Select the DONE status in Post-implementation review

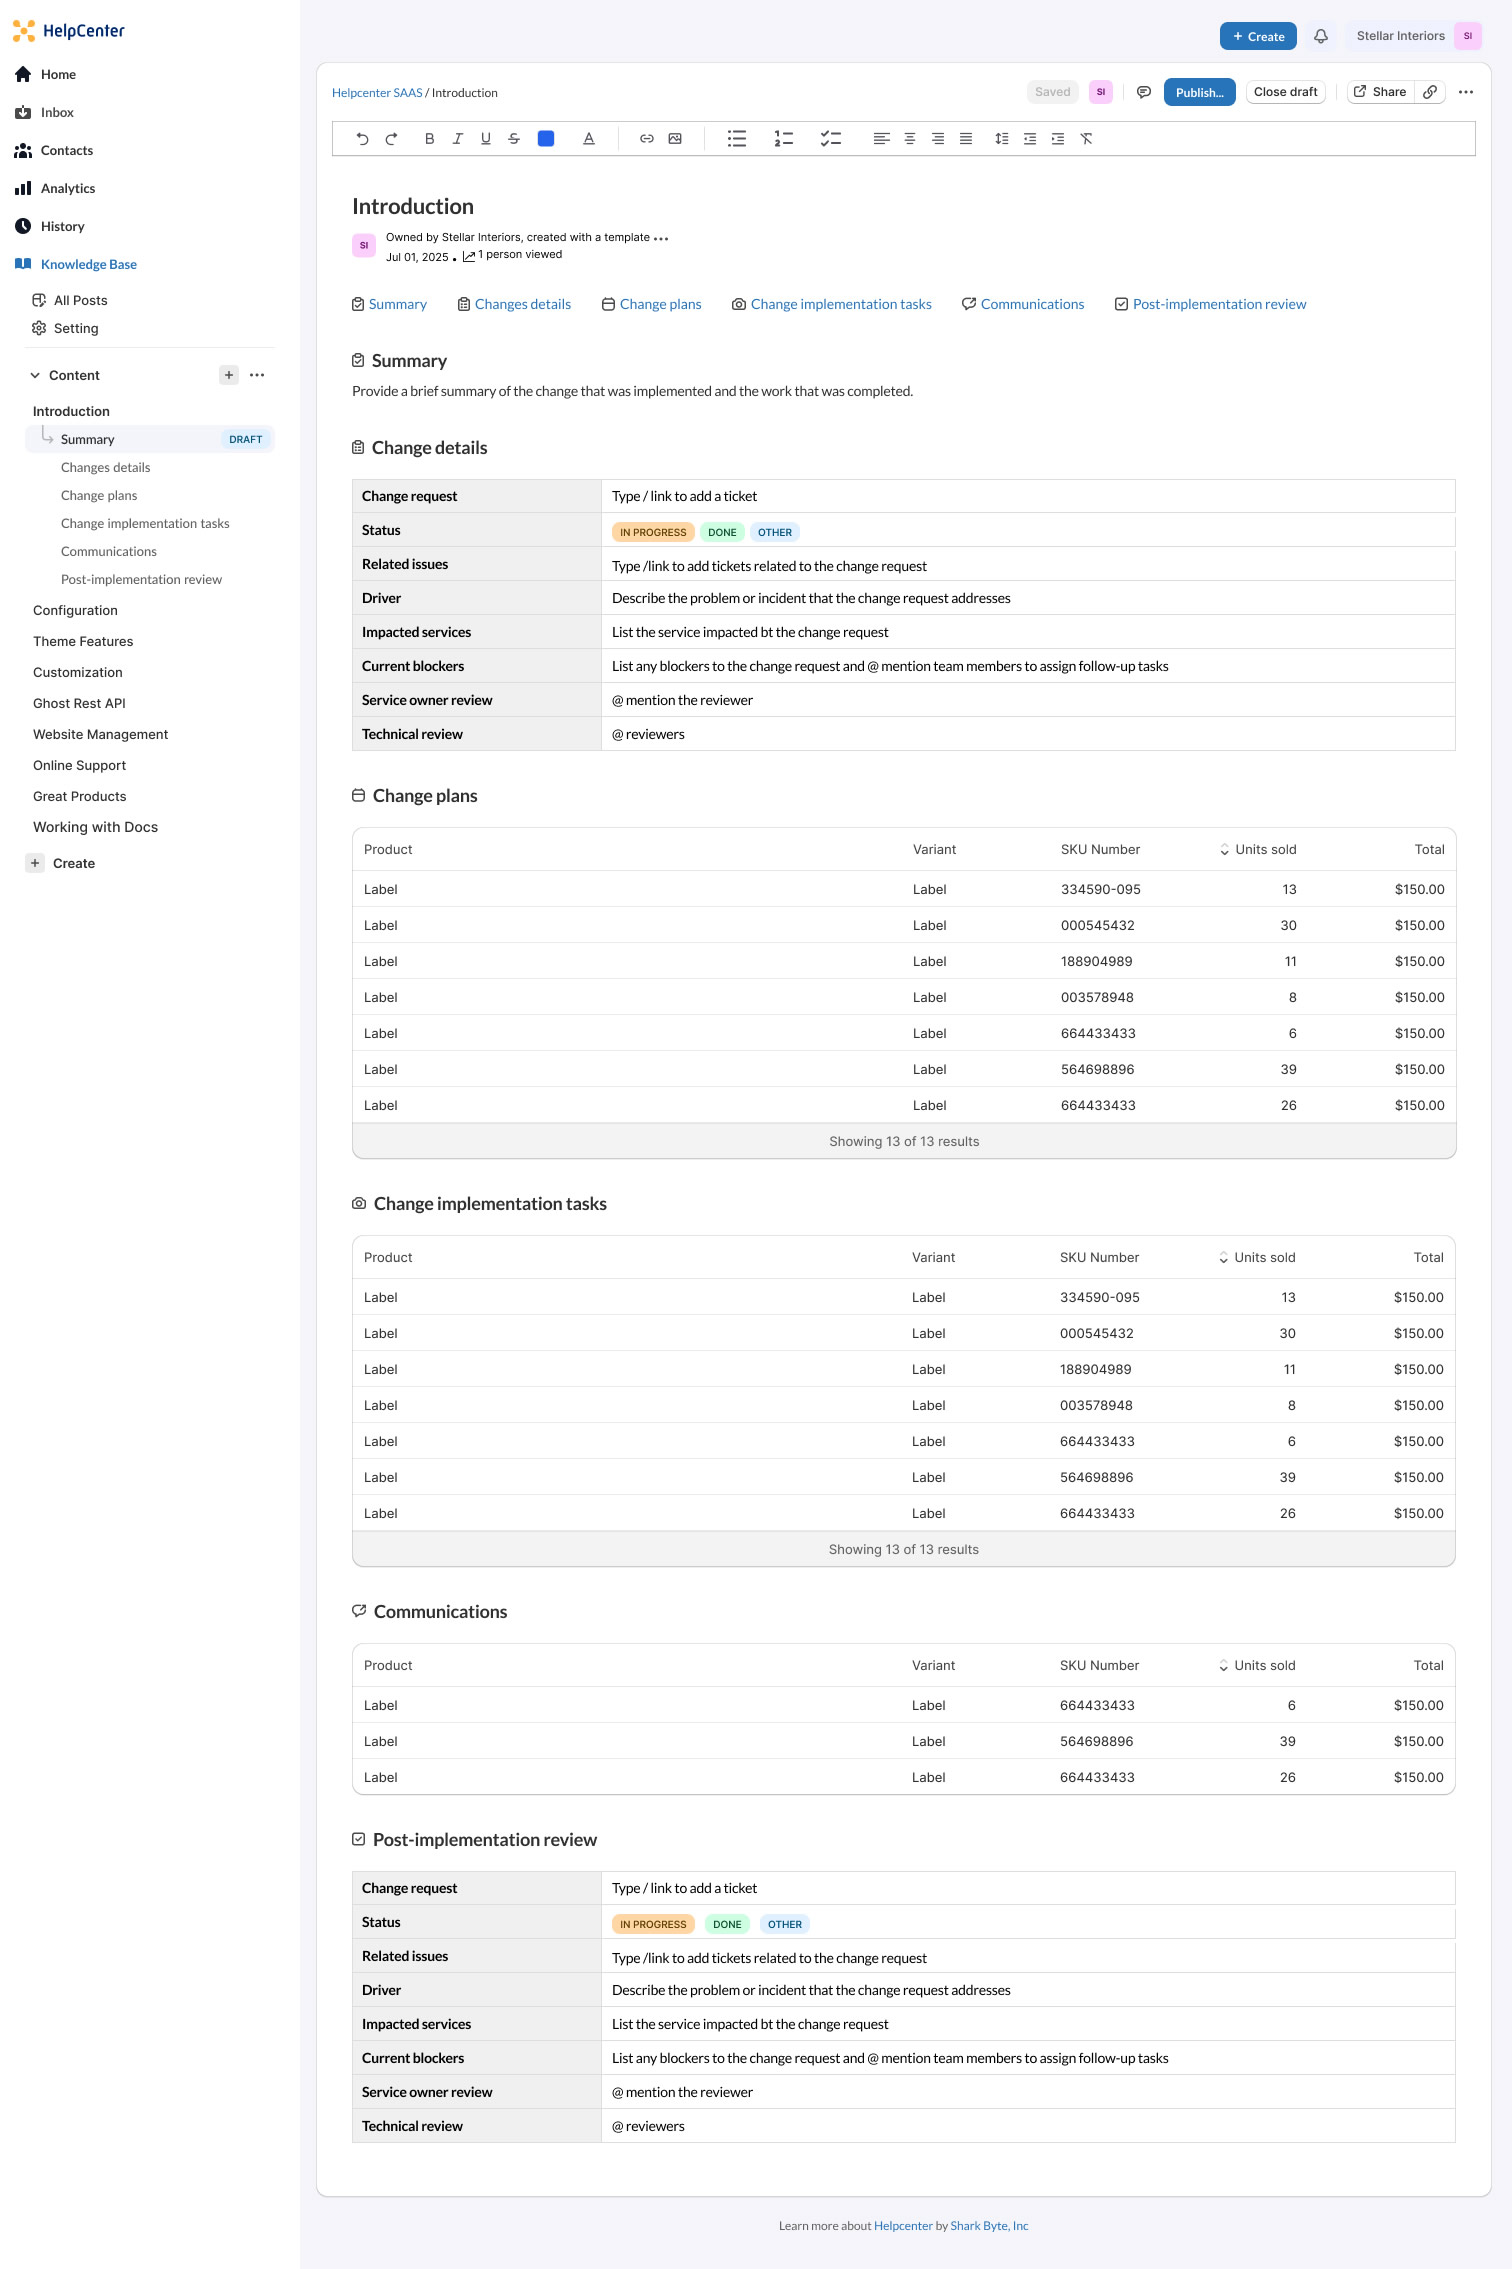[x=727, y=1924]
